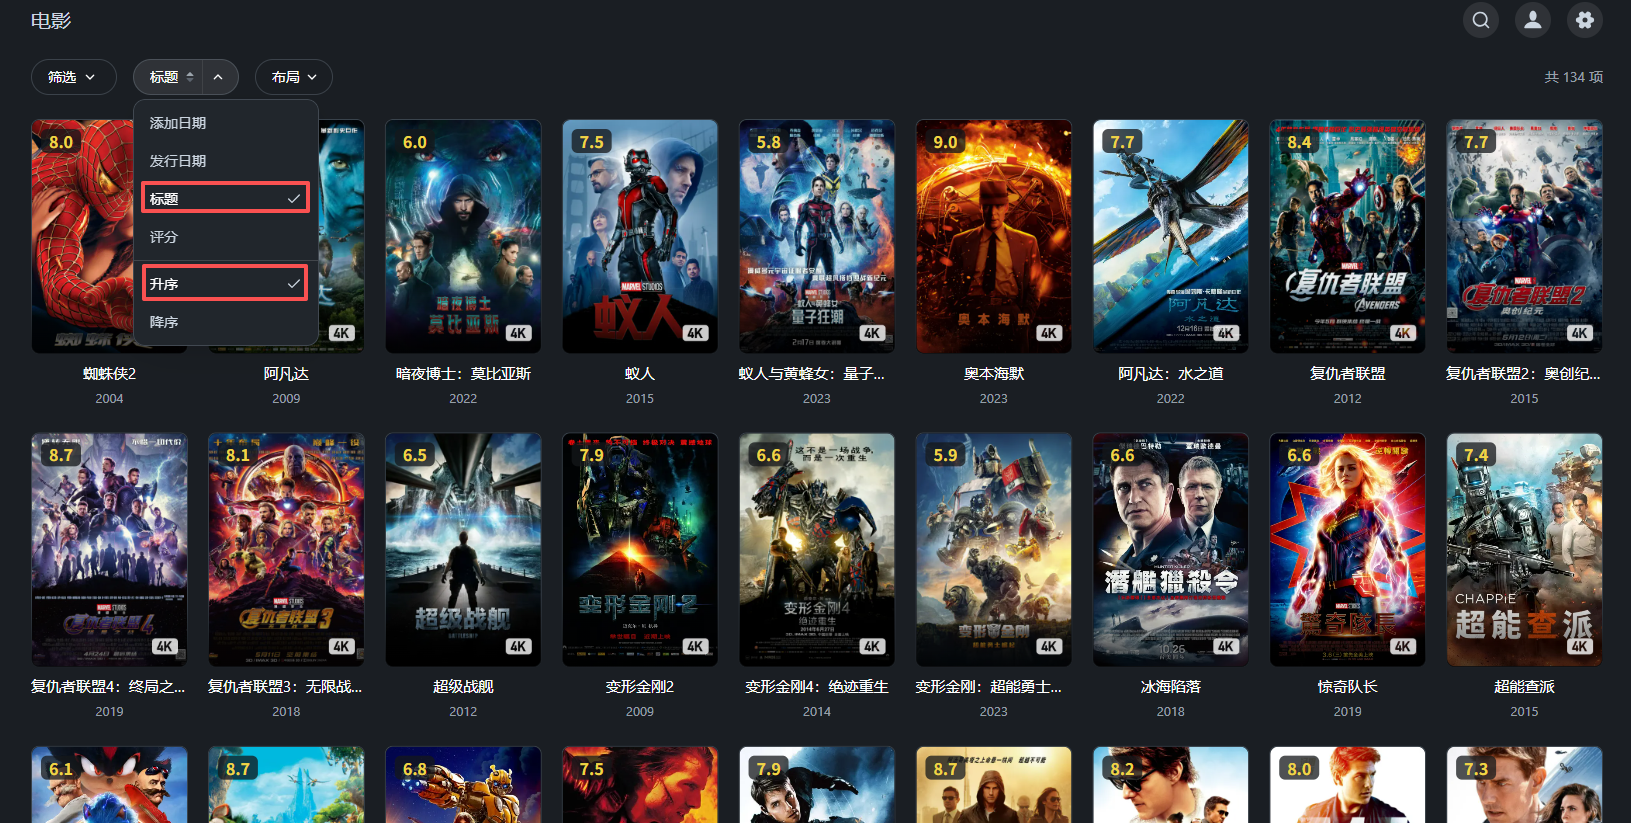Select 升序 ascending order
The height and width of the screenshot is (823, 1631).
click(226, 283)
